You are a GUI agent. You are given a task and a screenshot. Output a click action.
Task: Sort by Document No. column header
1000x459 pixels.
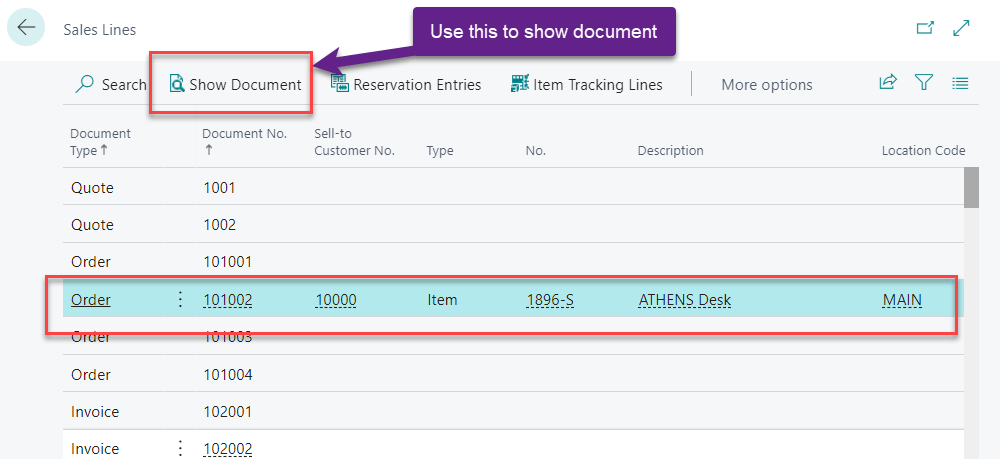244,141
